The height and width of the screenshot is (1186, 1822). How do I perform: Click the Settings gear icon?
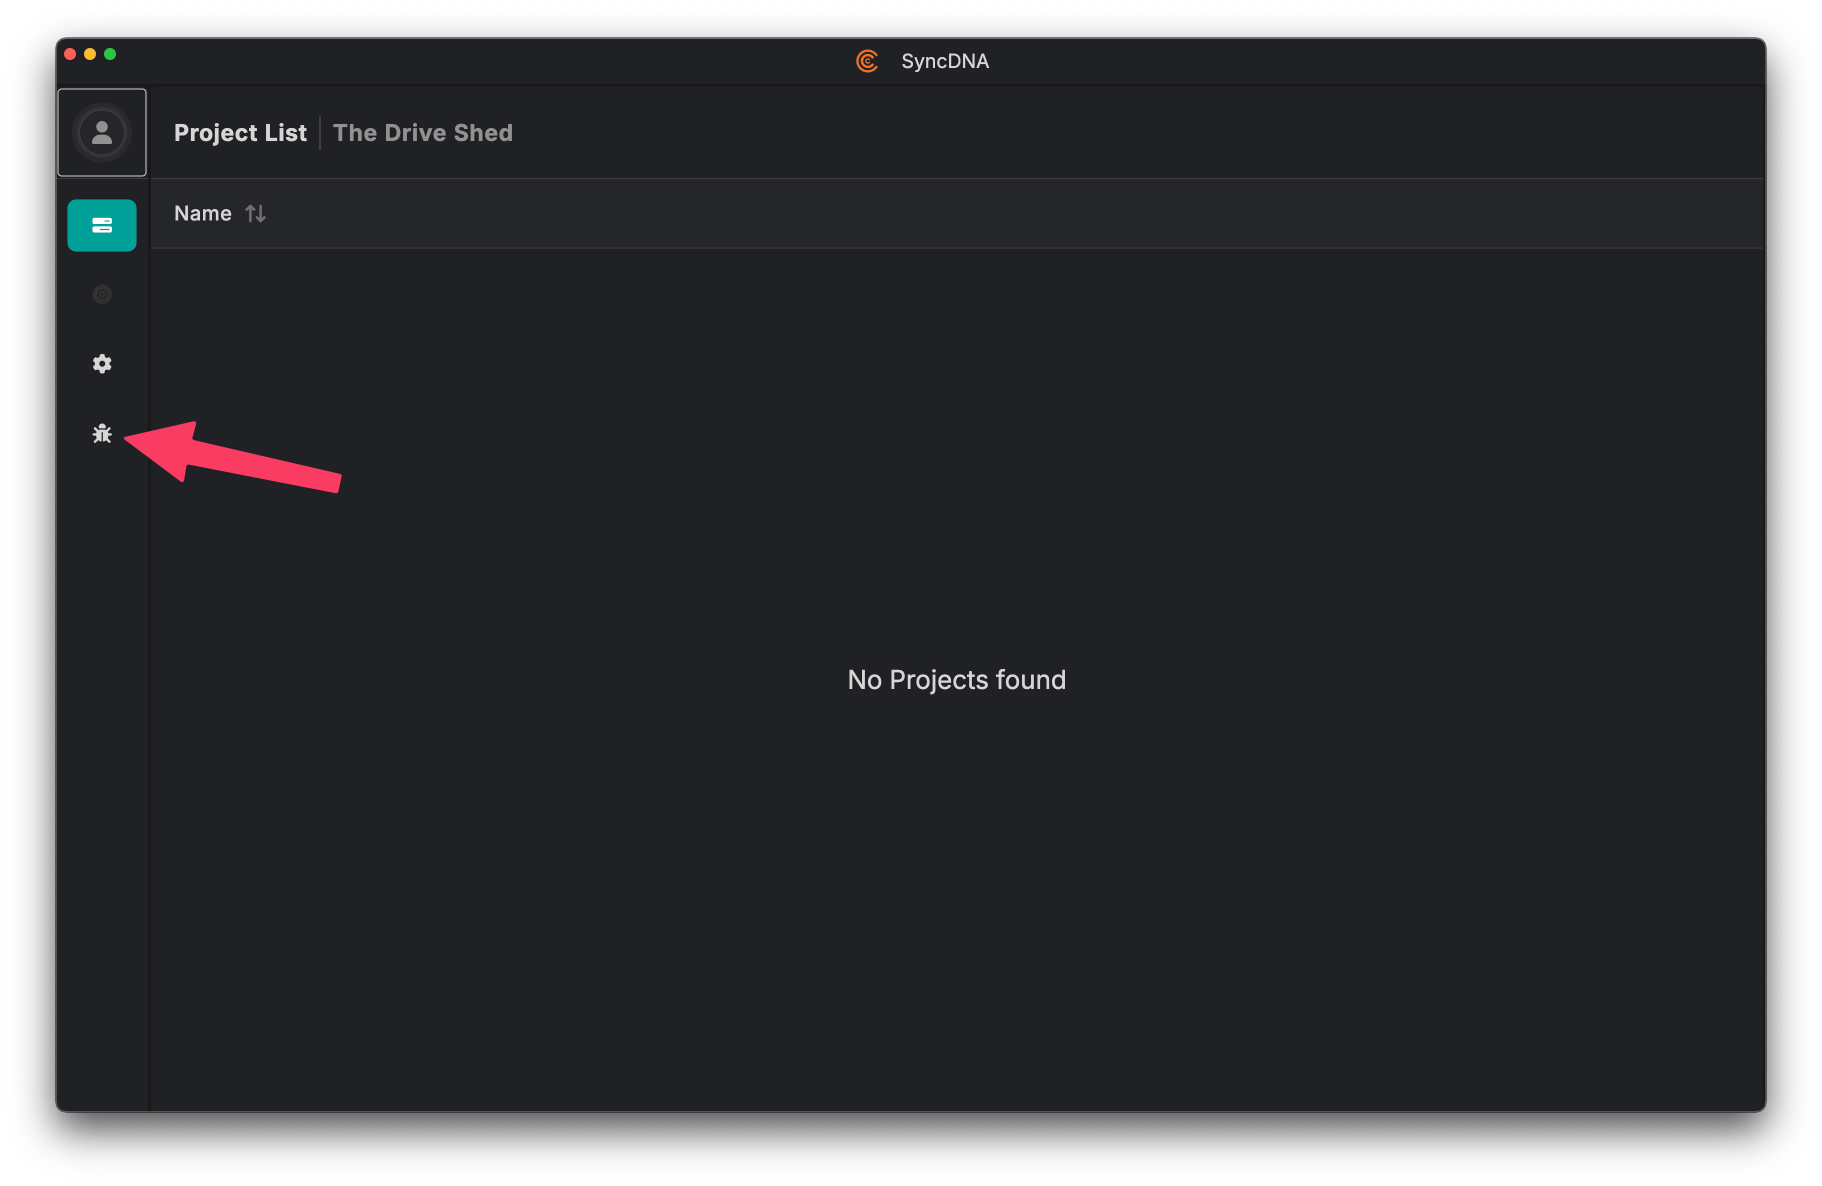[x=101, y=363]
